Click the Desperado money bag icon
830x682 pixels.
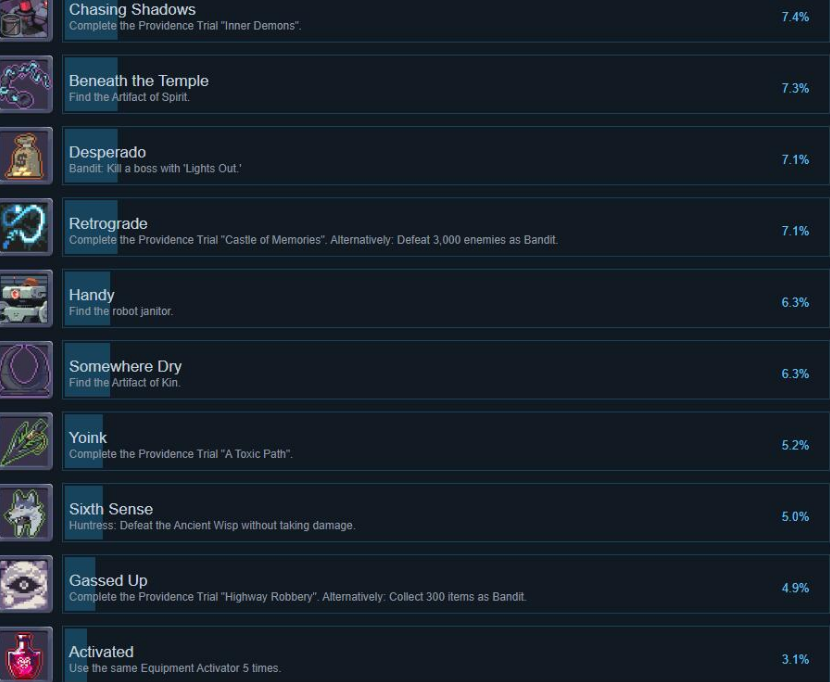(x=26, y=156)
